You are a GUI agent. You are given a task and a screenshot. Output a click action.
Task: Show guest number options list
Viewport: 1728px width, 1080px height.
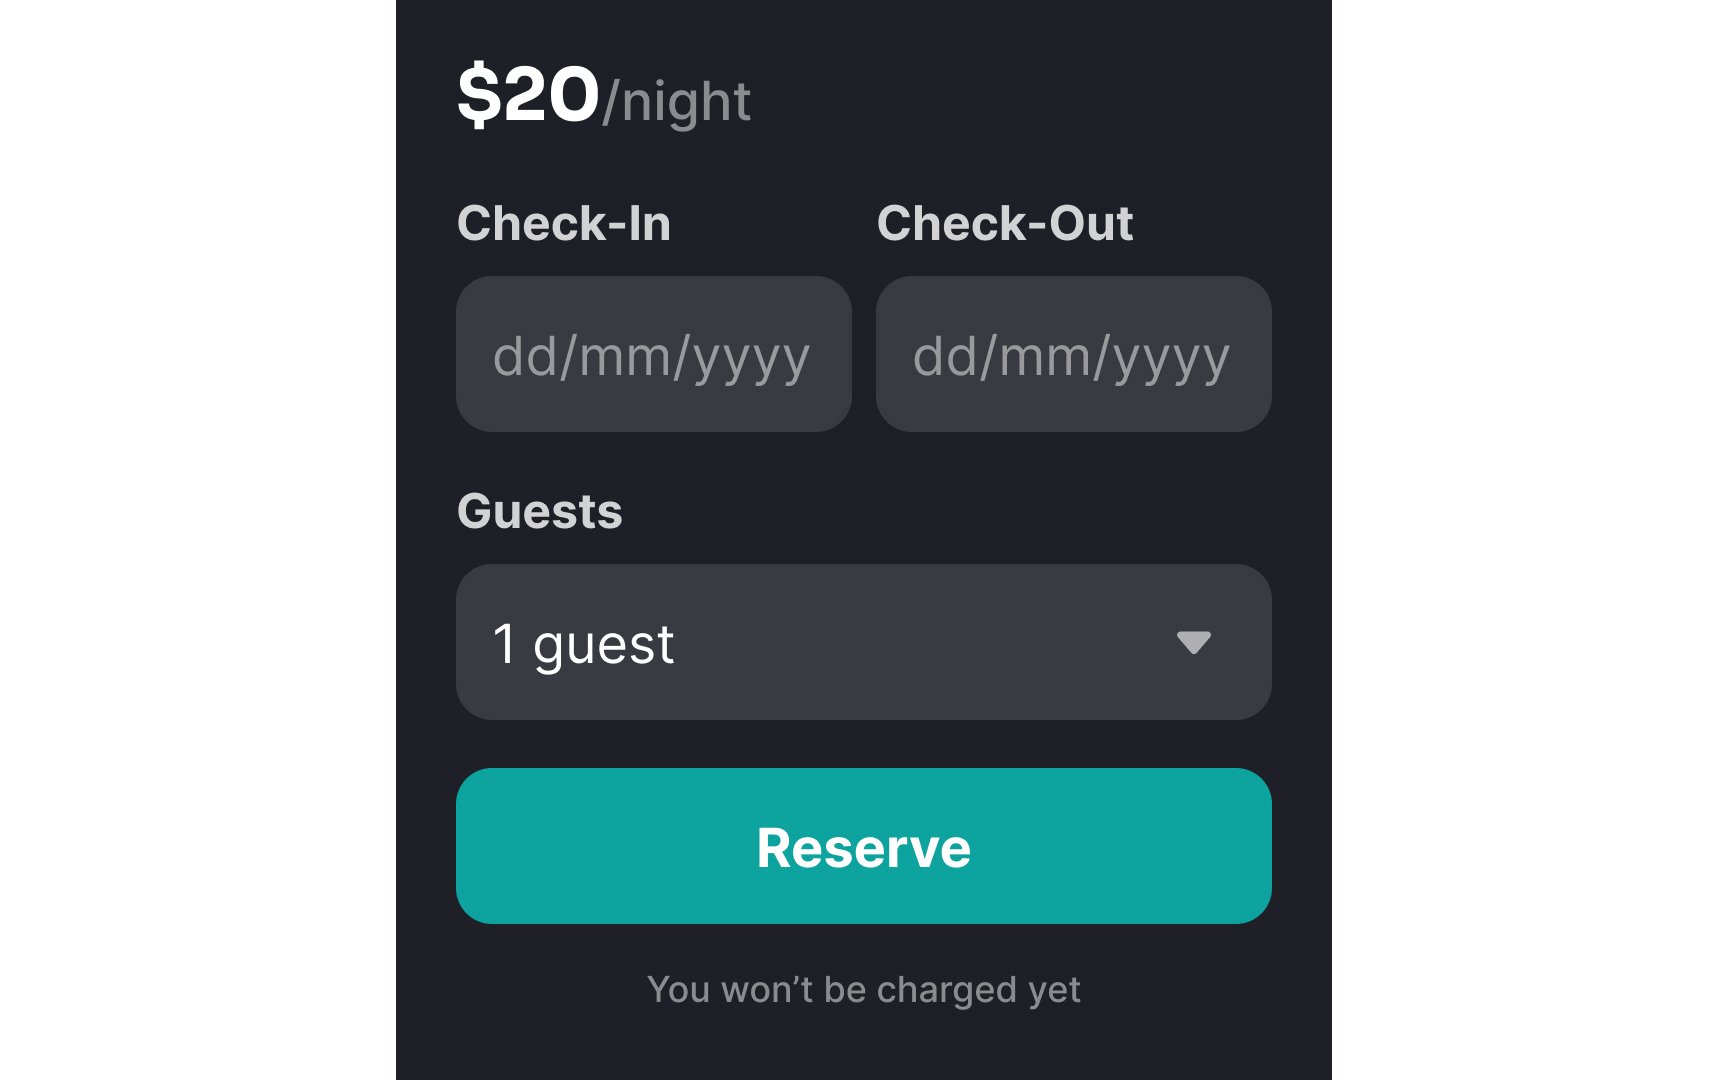click(x=864, y=642)
